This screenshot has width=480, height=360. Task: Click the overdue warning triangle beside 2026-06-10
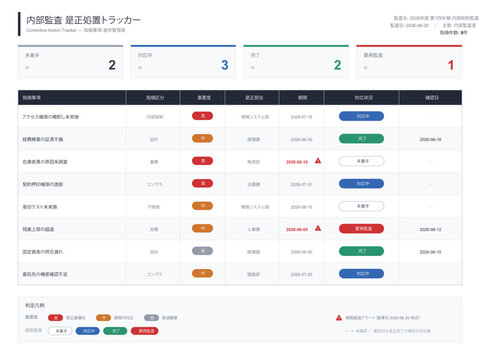(318, 161)
